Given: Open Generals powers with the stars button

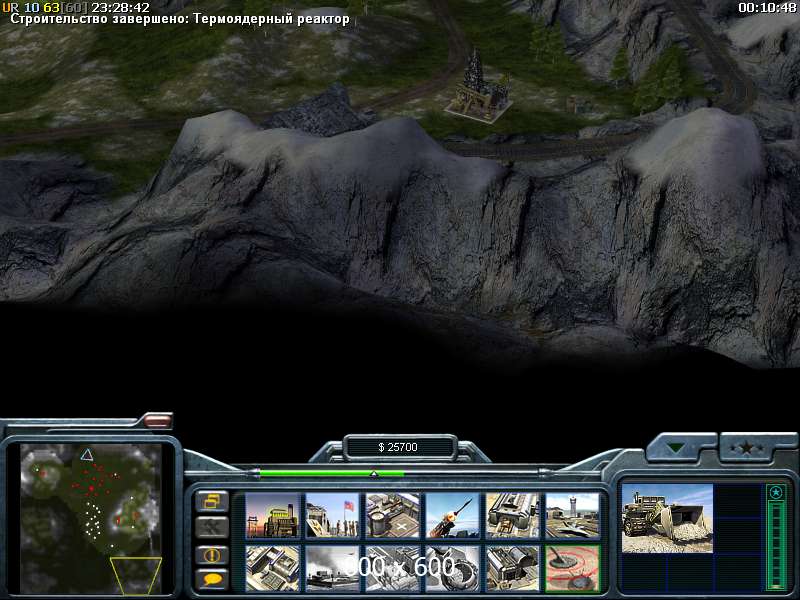Looking at the screenshot, I should coord(748,448).
